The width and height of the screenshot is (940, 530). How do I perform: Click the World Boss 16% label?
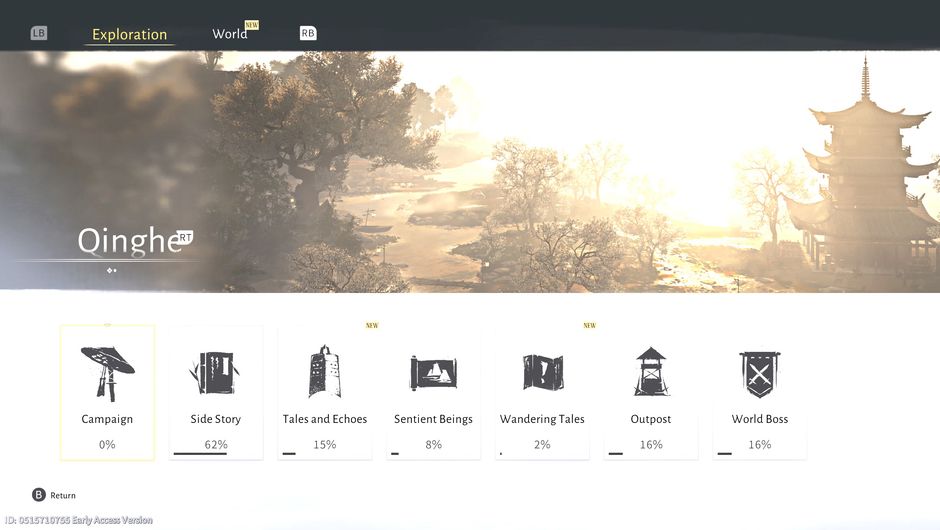pyautogui.click(x=759, y=444)
